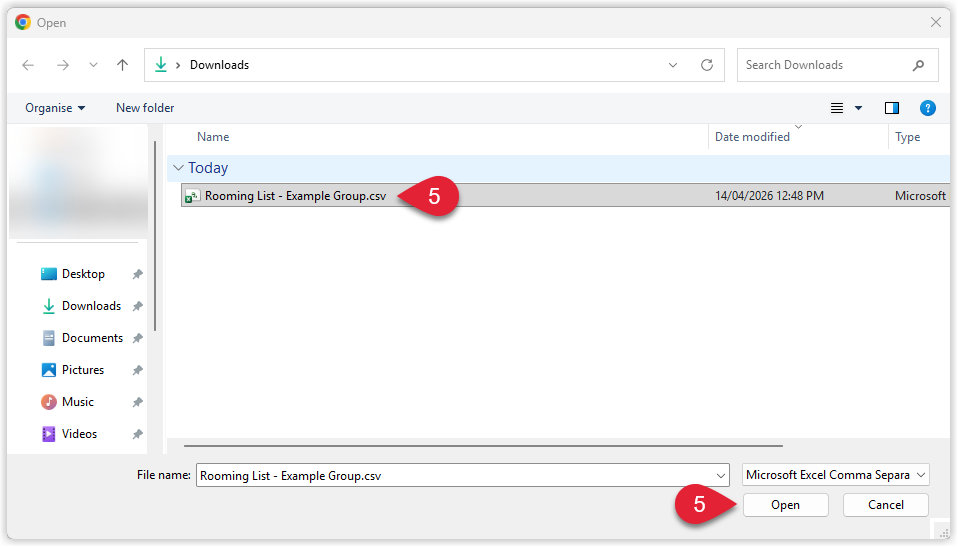958x547 pixels.
Task: Refresh the Downloads folder
Action: point(707,65)
